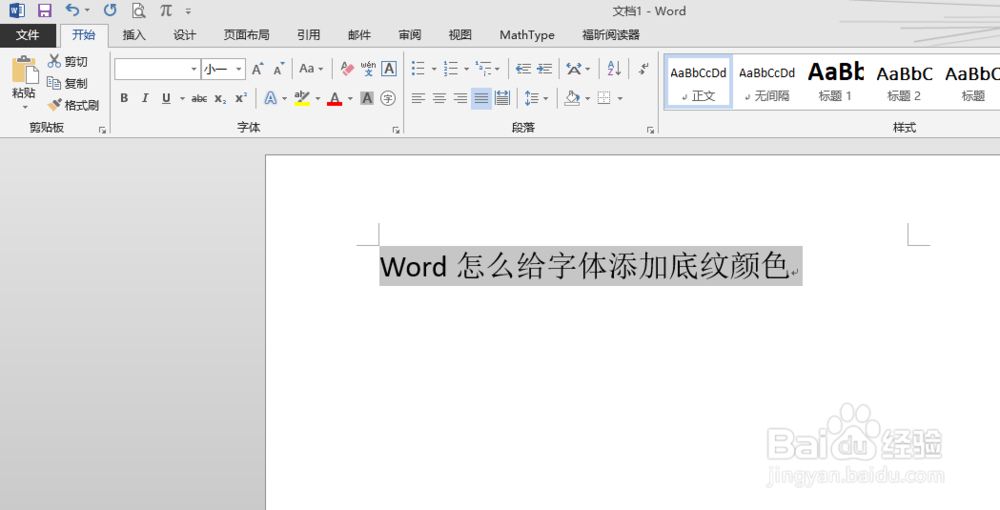Click the Save icon in quick access toolbar
The width and height of the screenshot is (1000, 510).
[45, 10]
